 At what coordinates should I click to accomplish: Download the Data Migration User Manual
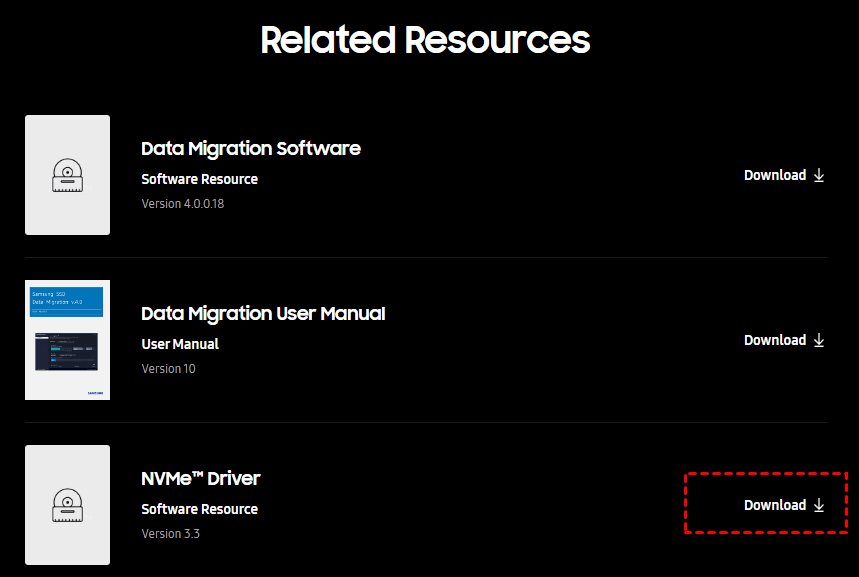point(775,340)
